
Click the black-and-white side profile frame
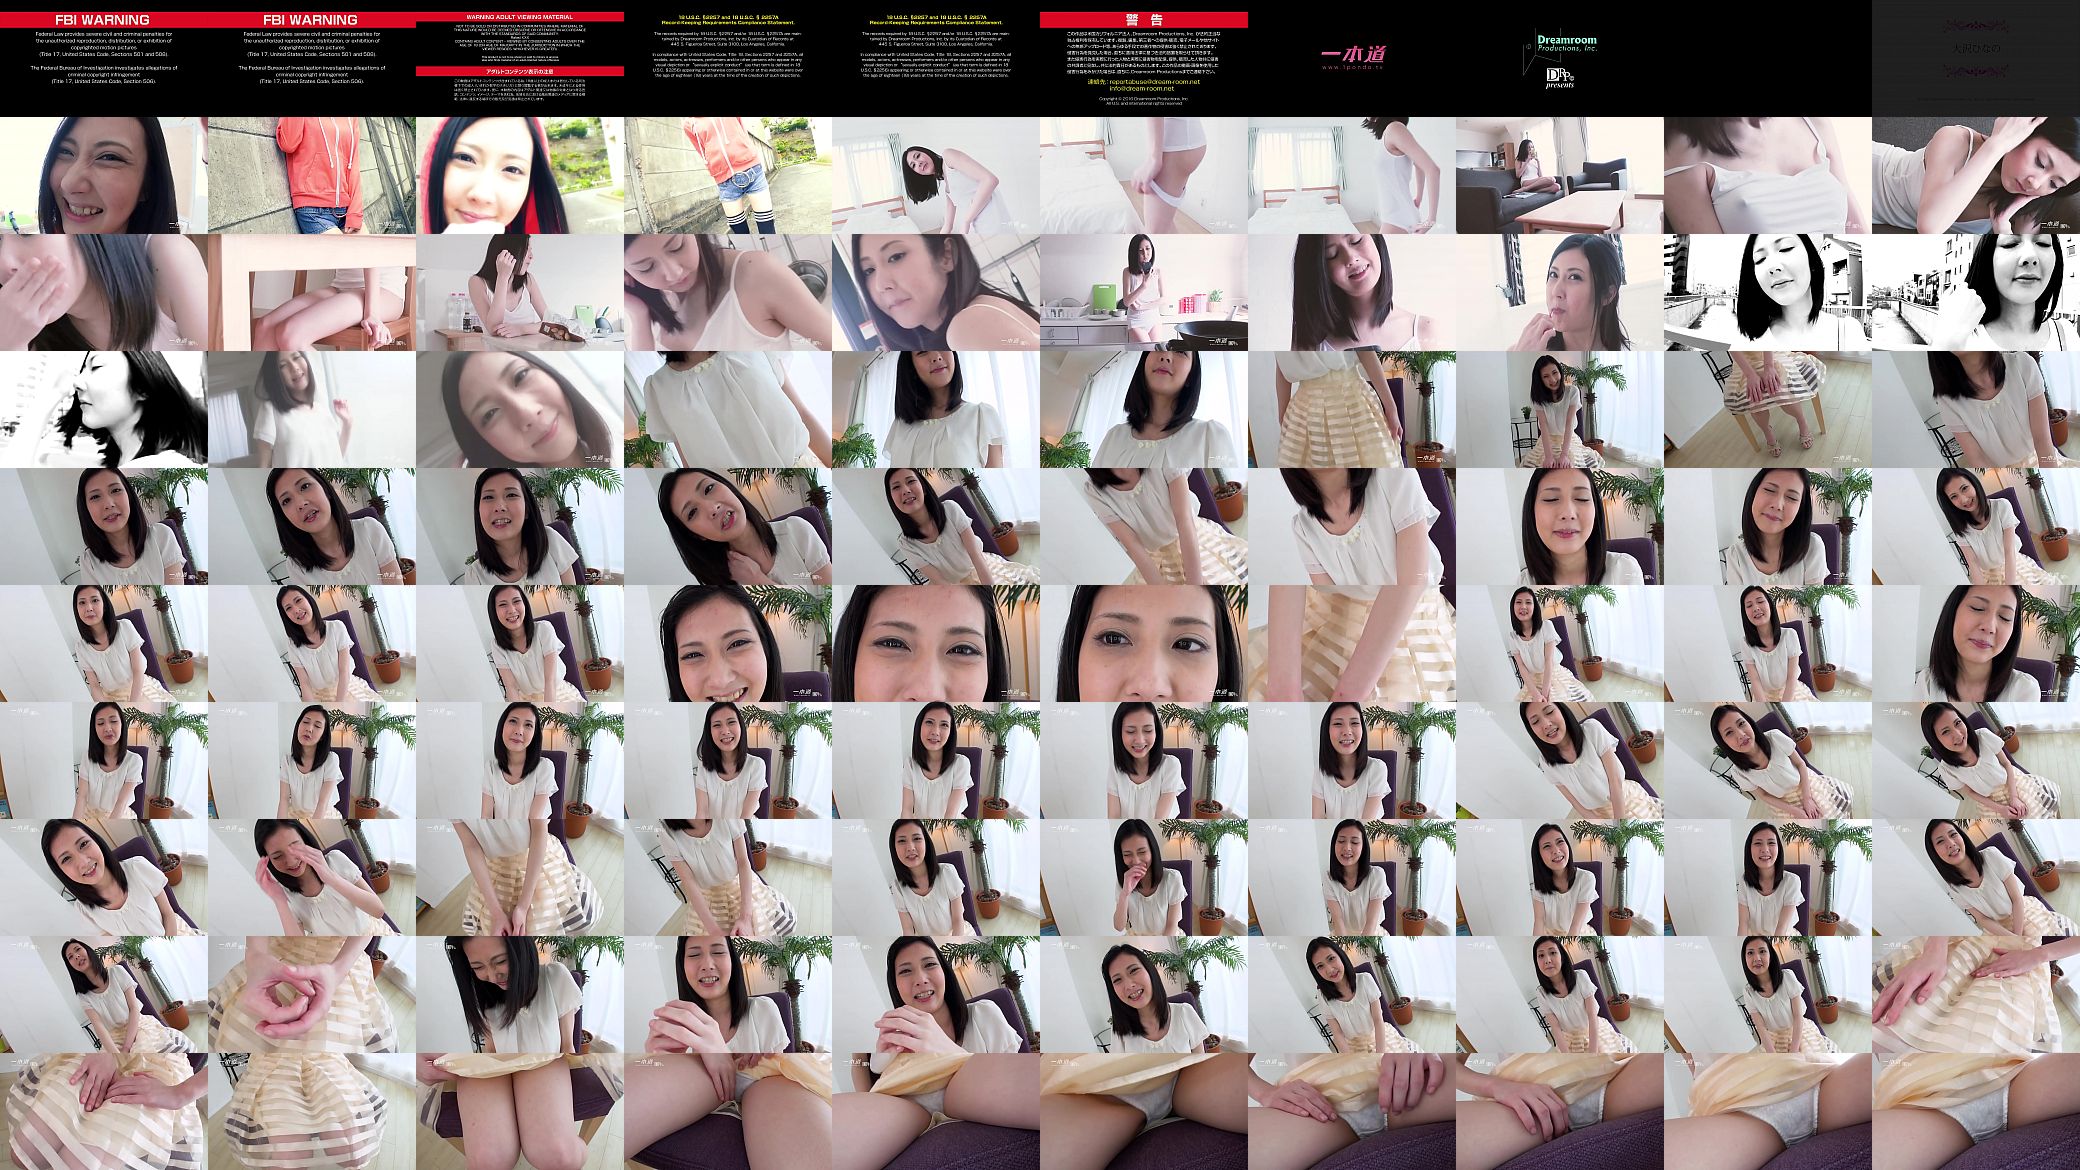point(104,409)
